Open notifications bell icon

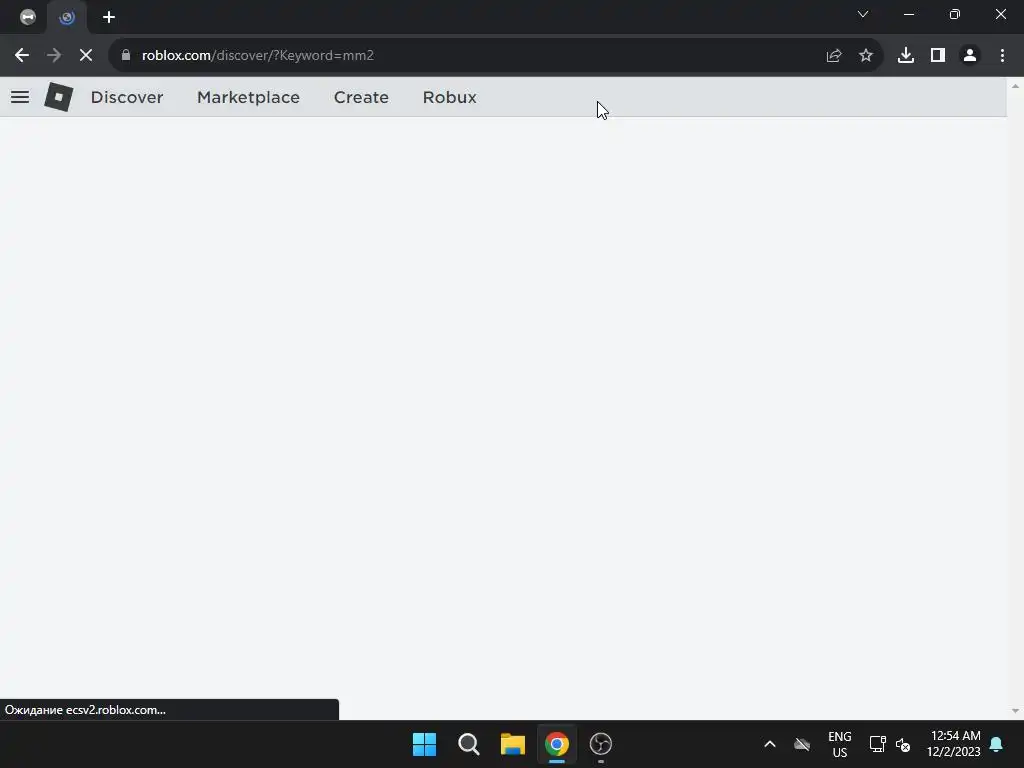pos(997,744)
